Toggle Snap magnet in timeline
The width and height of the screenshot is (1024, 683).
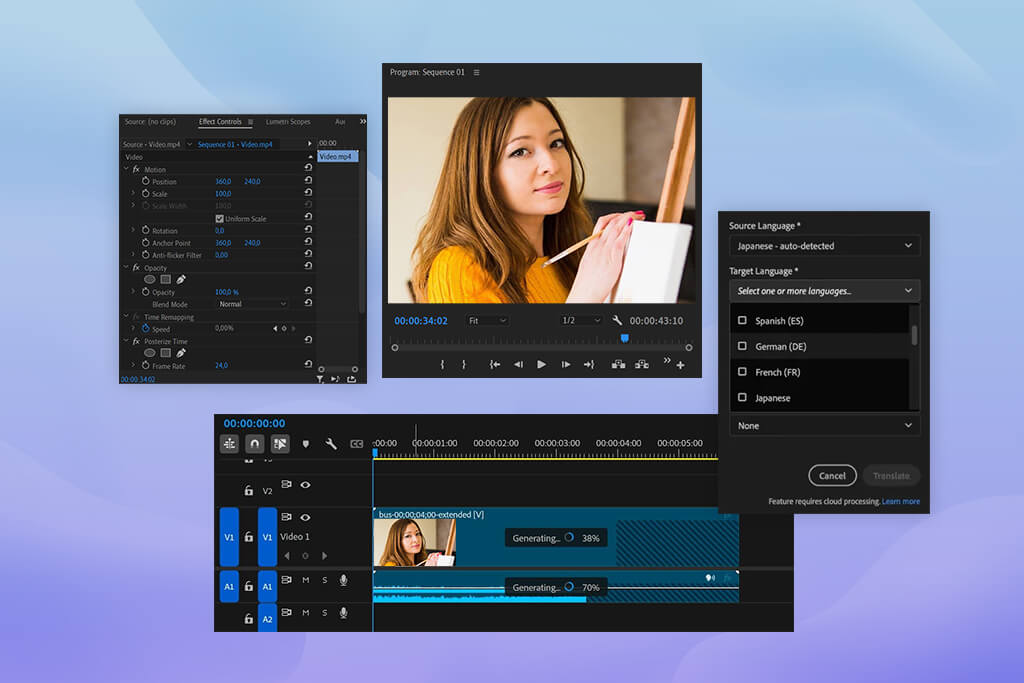click(x=255, y=444)
